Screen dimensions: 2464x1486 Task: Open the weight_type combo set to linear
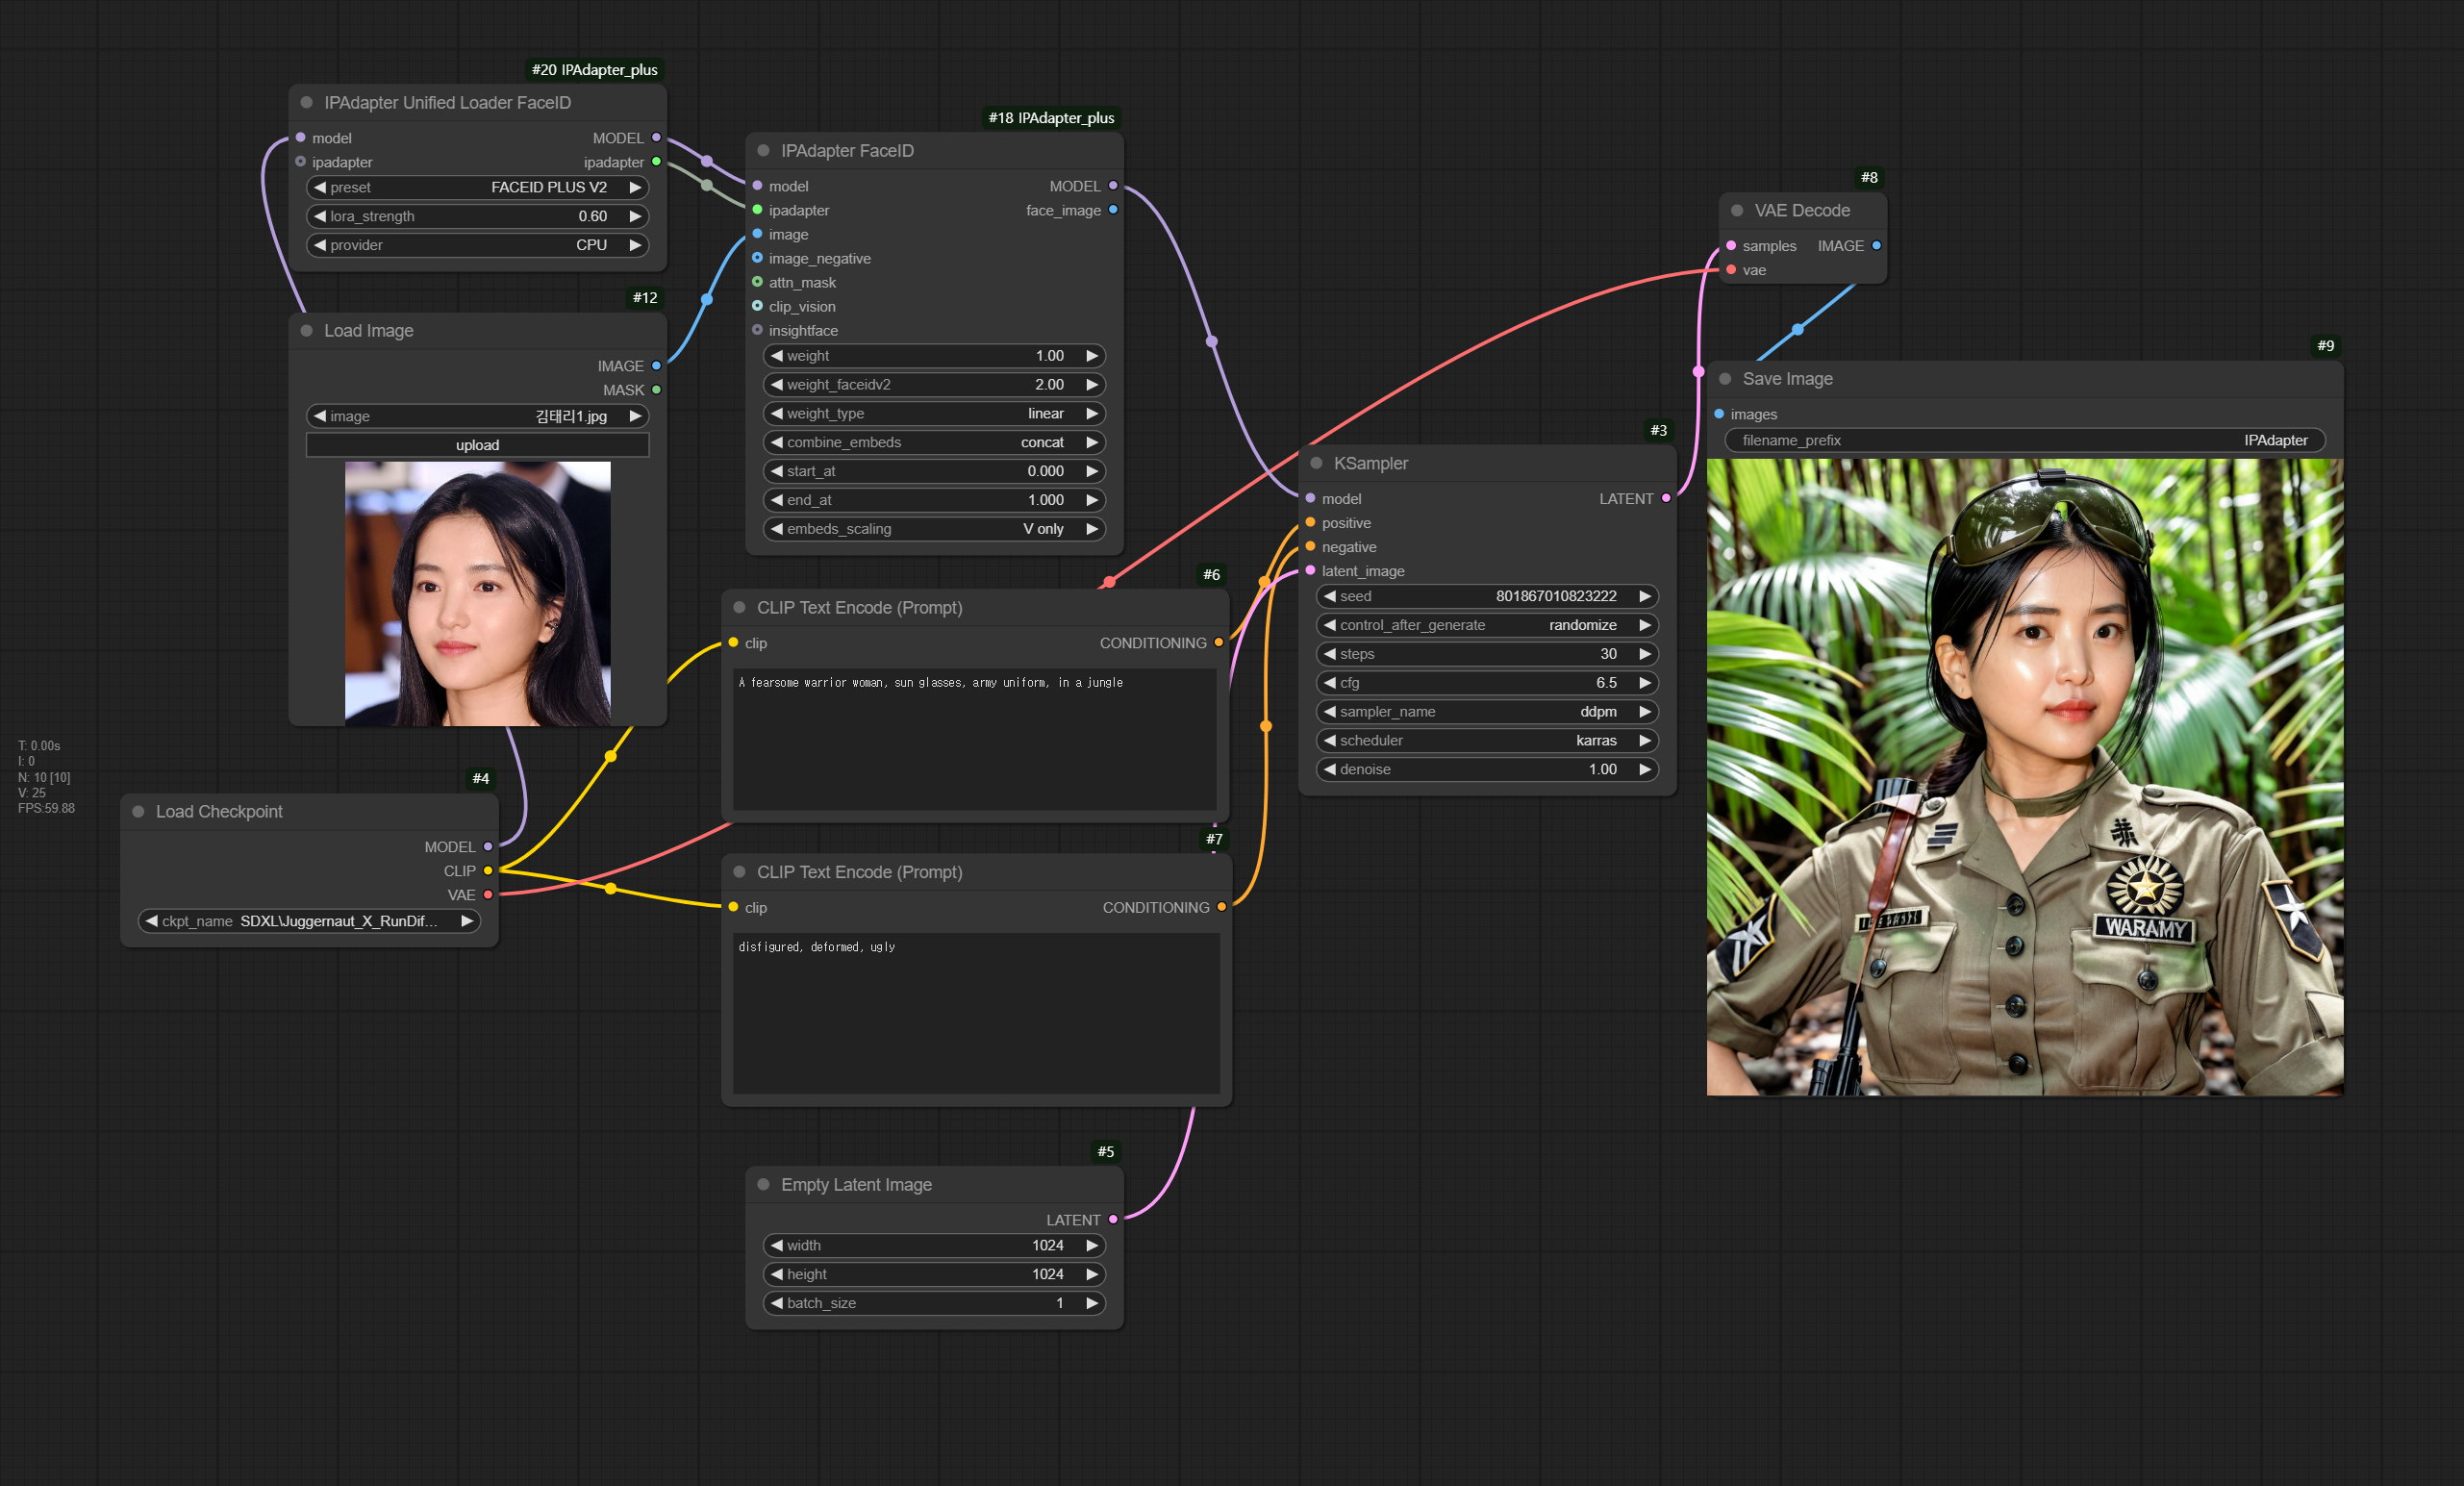933,414
